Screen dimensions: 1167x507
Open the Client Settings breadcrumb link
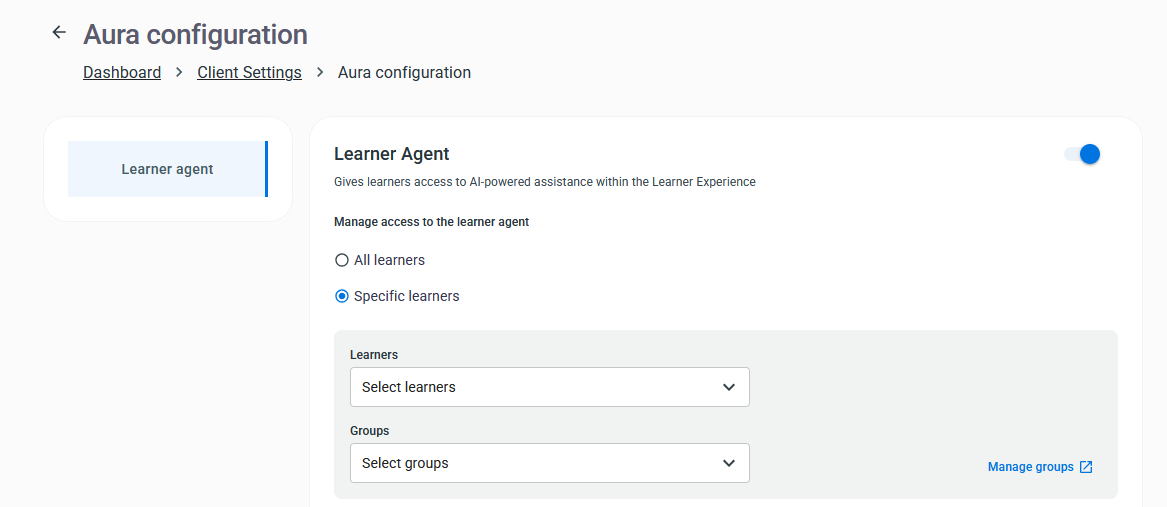[249, 72]
